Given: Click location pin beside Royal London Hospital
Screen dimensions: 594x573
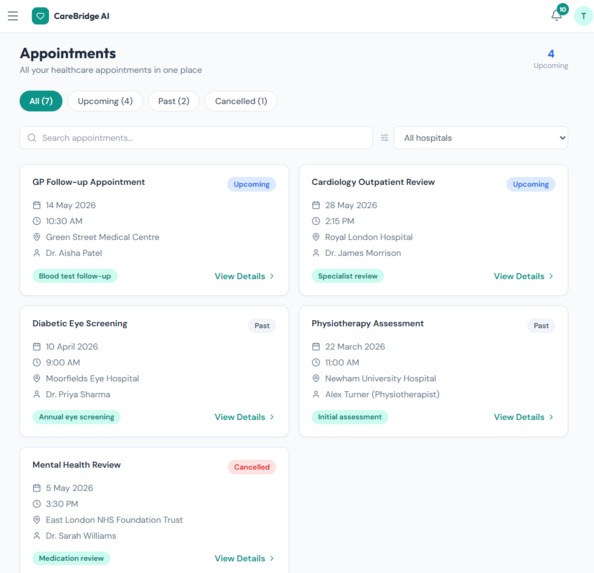Looking at the screenshot, I should click(316, 237).
